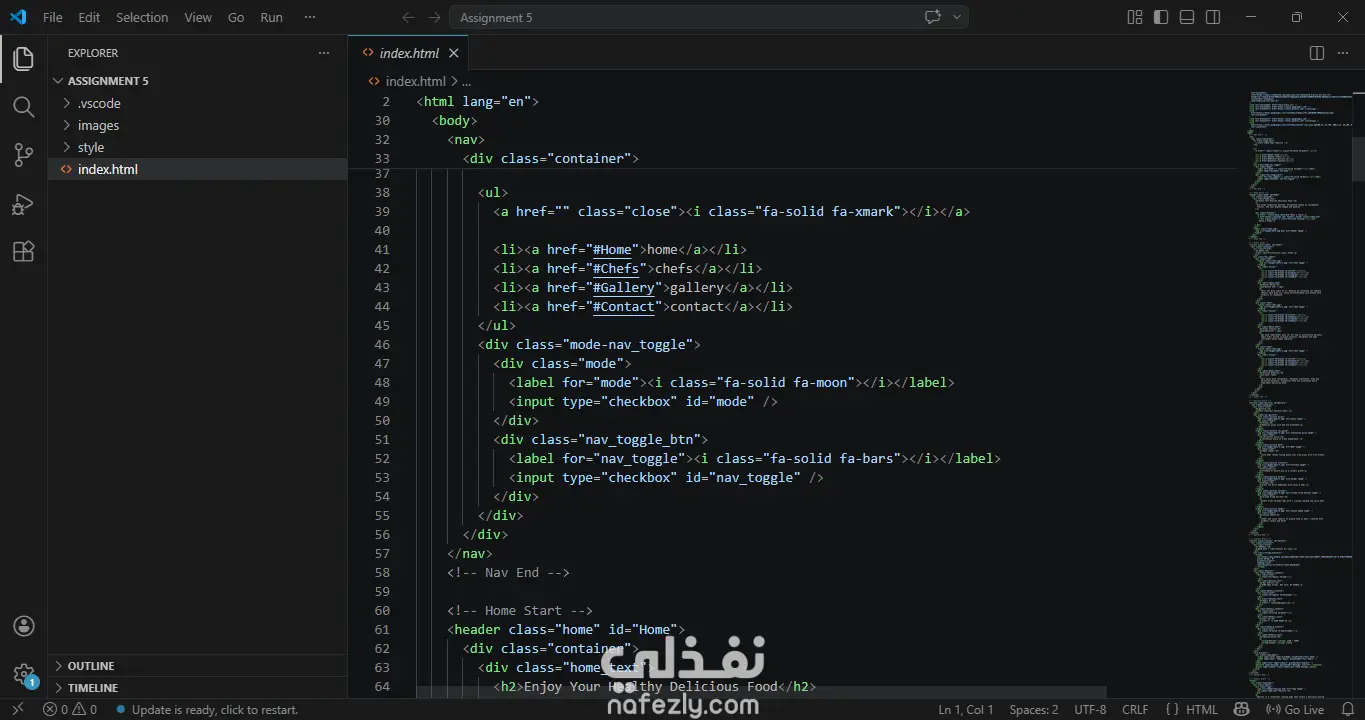Click the editor vertical scrollbar
1365x720 pixels.
tap(1358, 160)
